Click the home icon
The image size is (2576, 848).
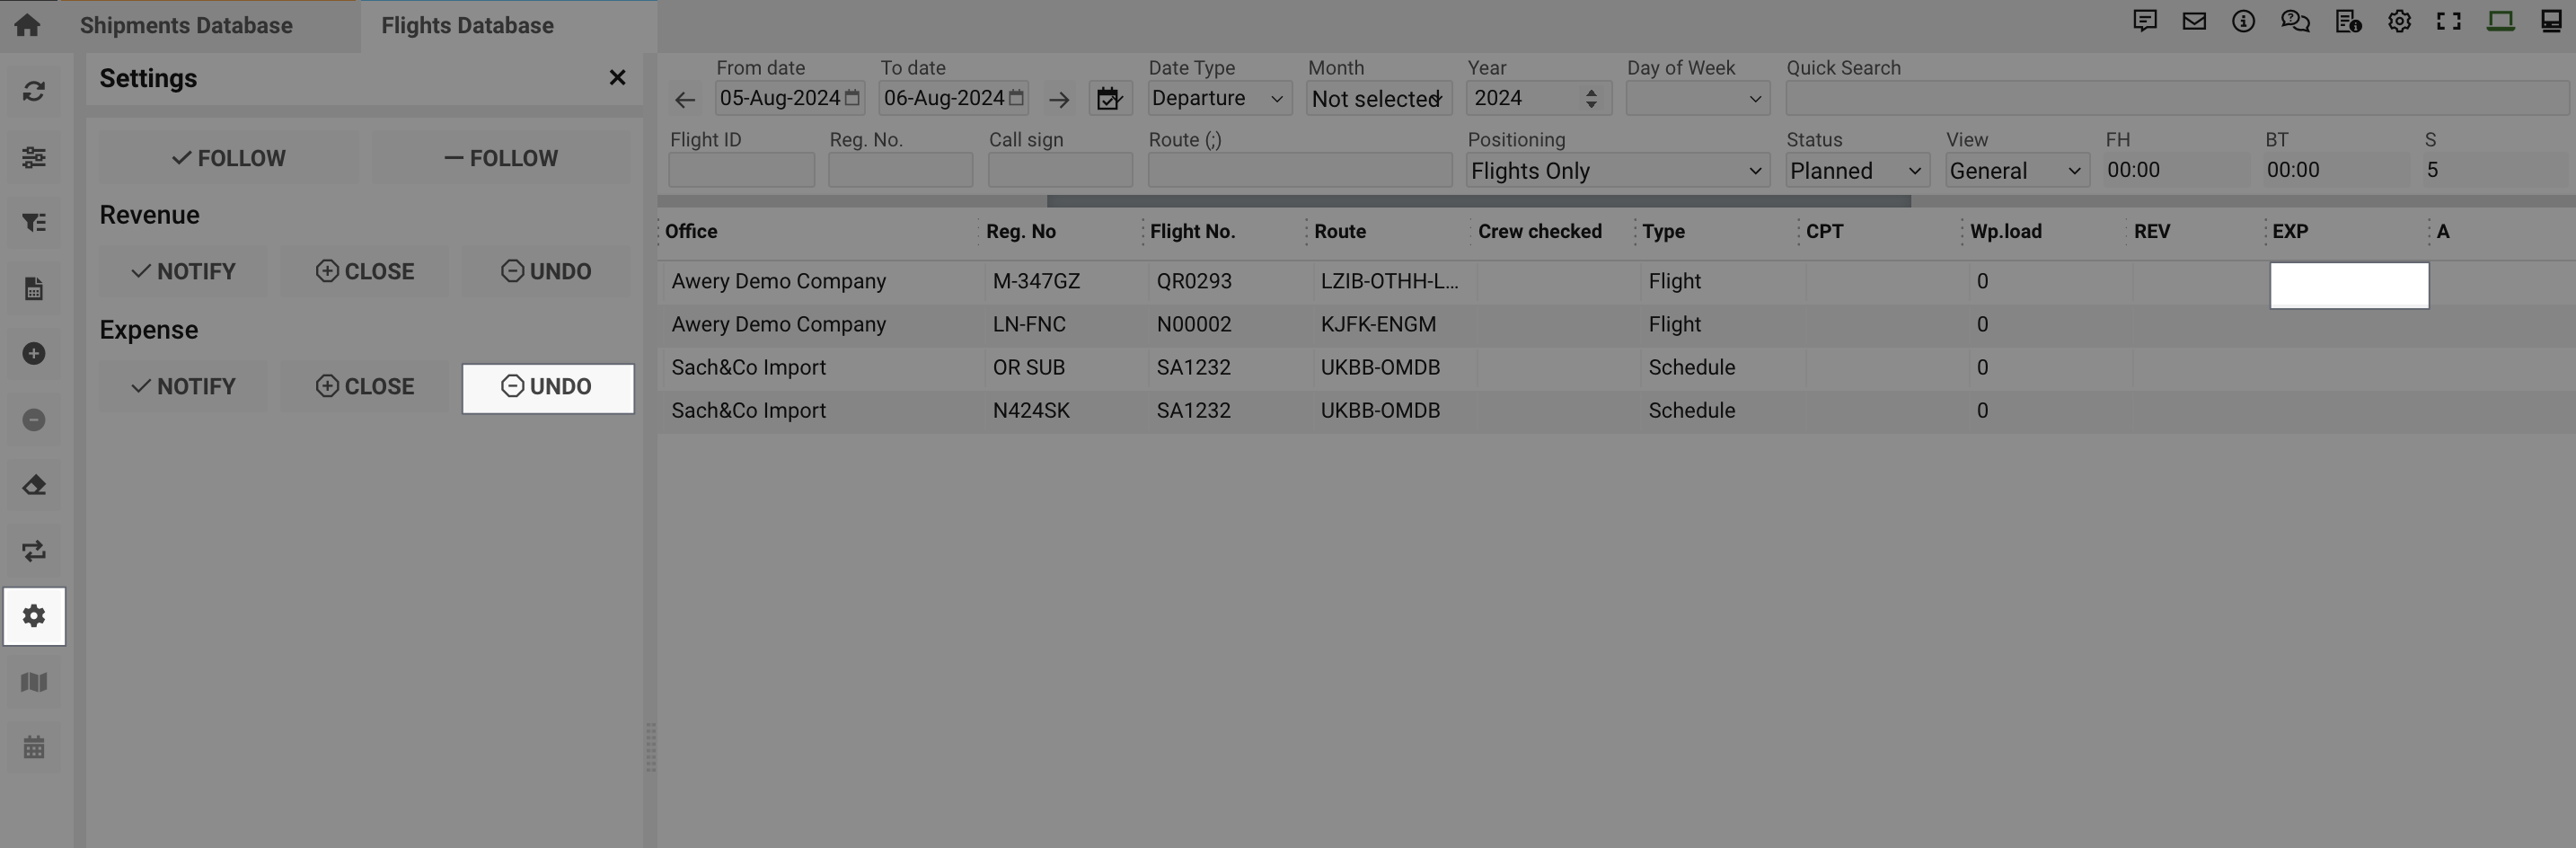point(28,25)
